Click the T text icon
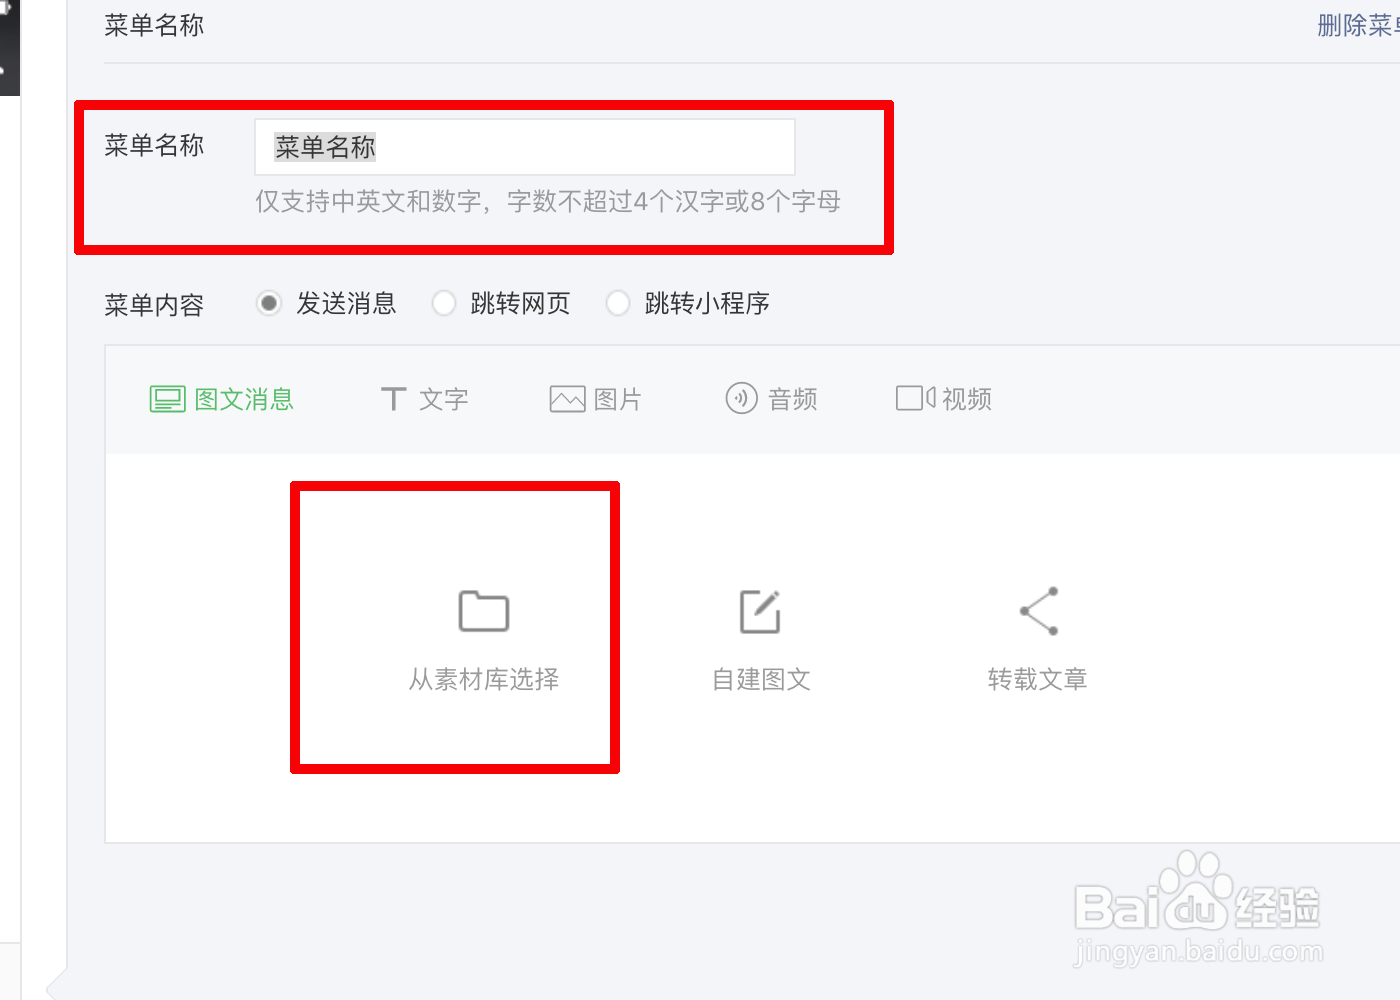The height and width of the screenshot is (1000, 1400). [x=393, y=399]
